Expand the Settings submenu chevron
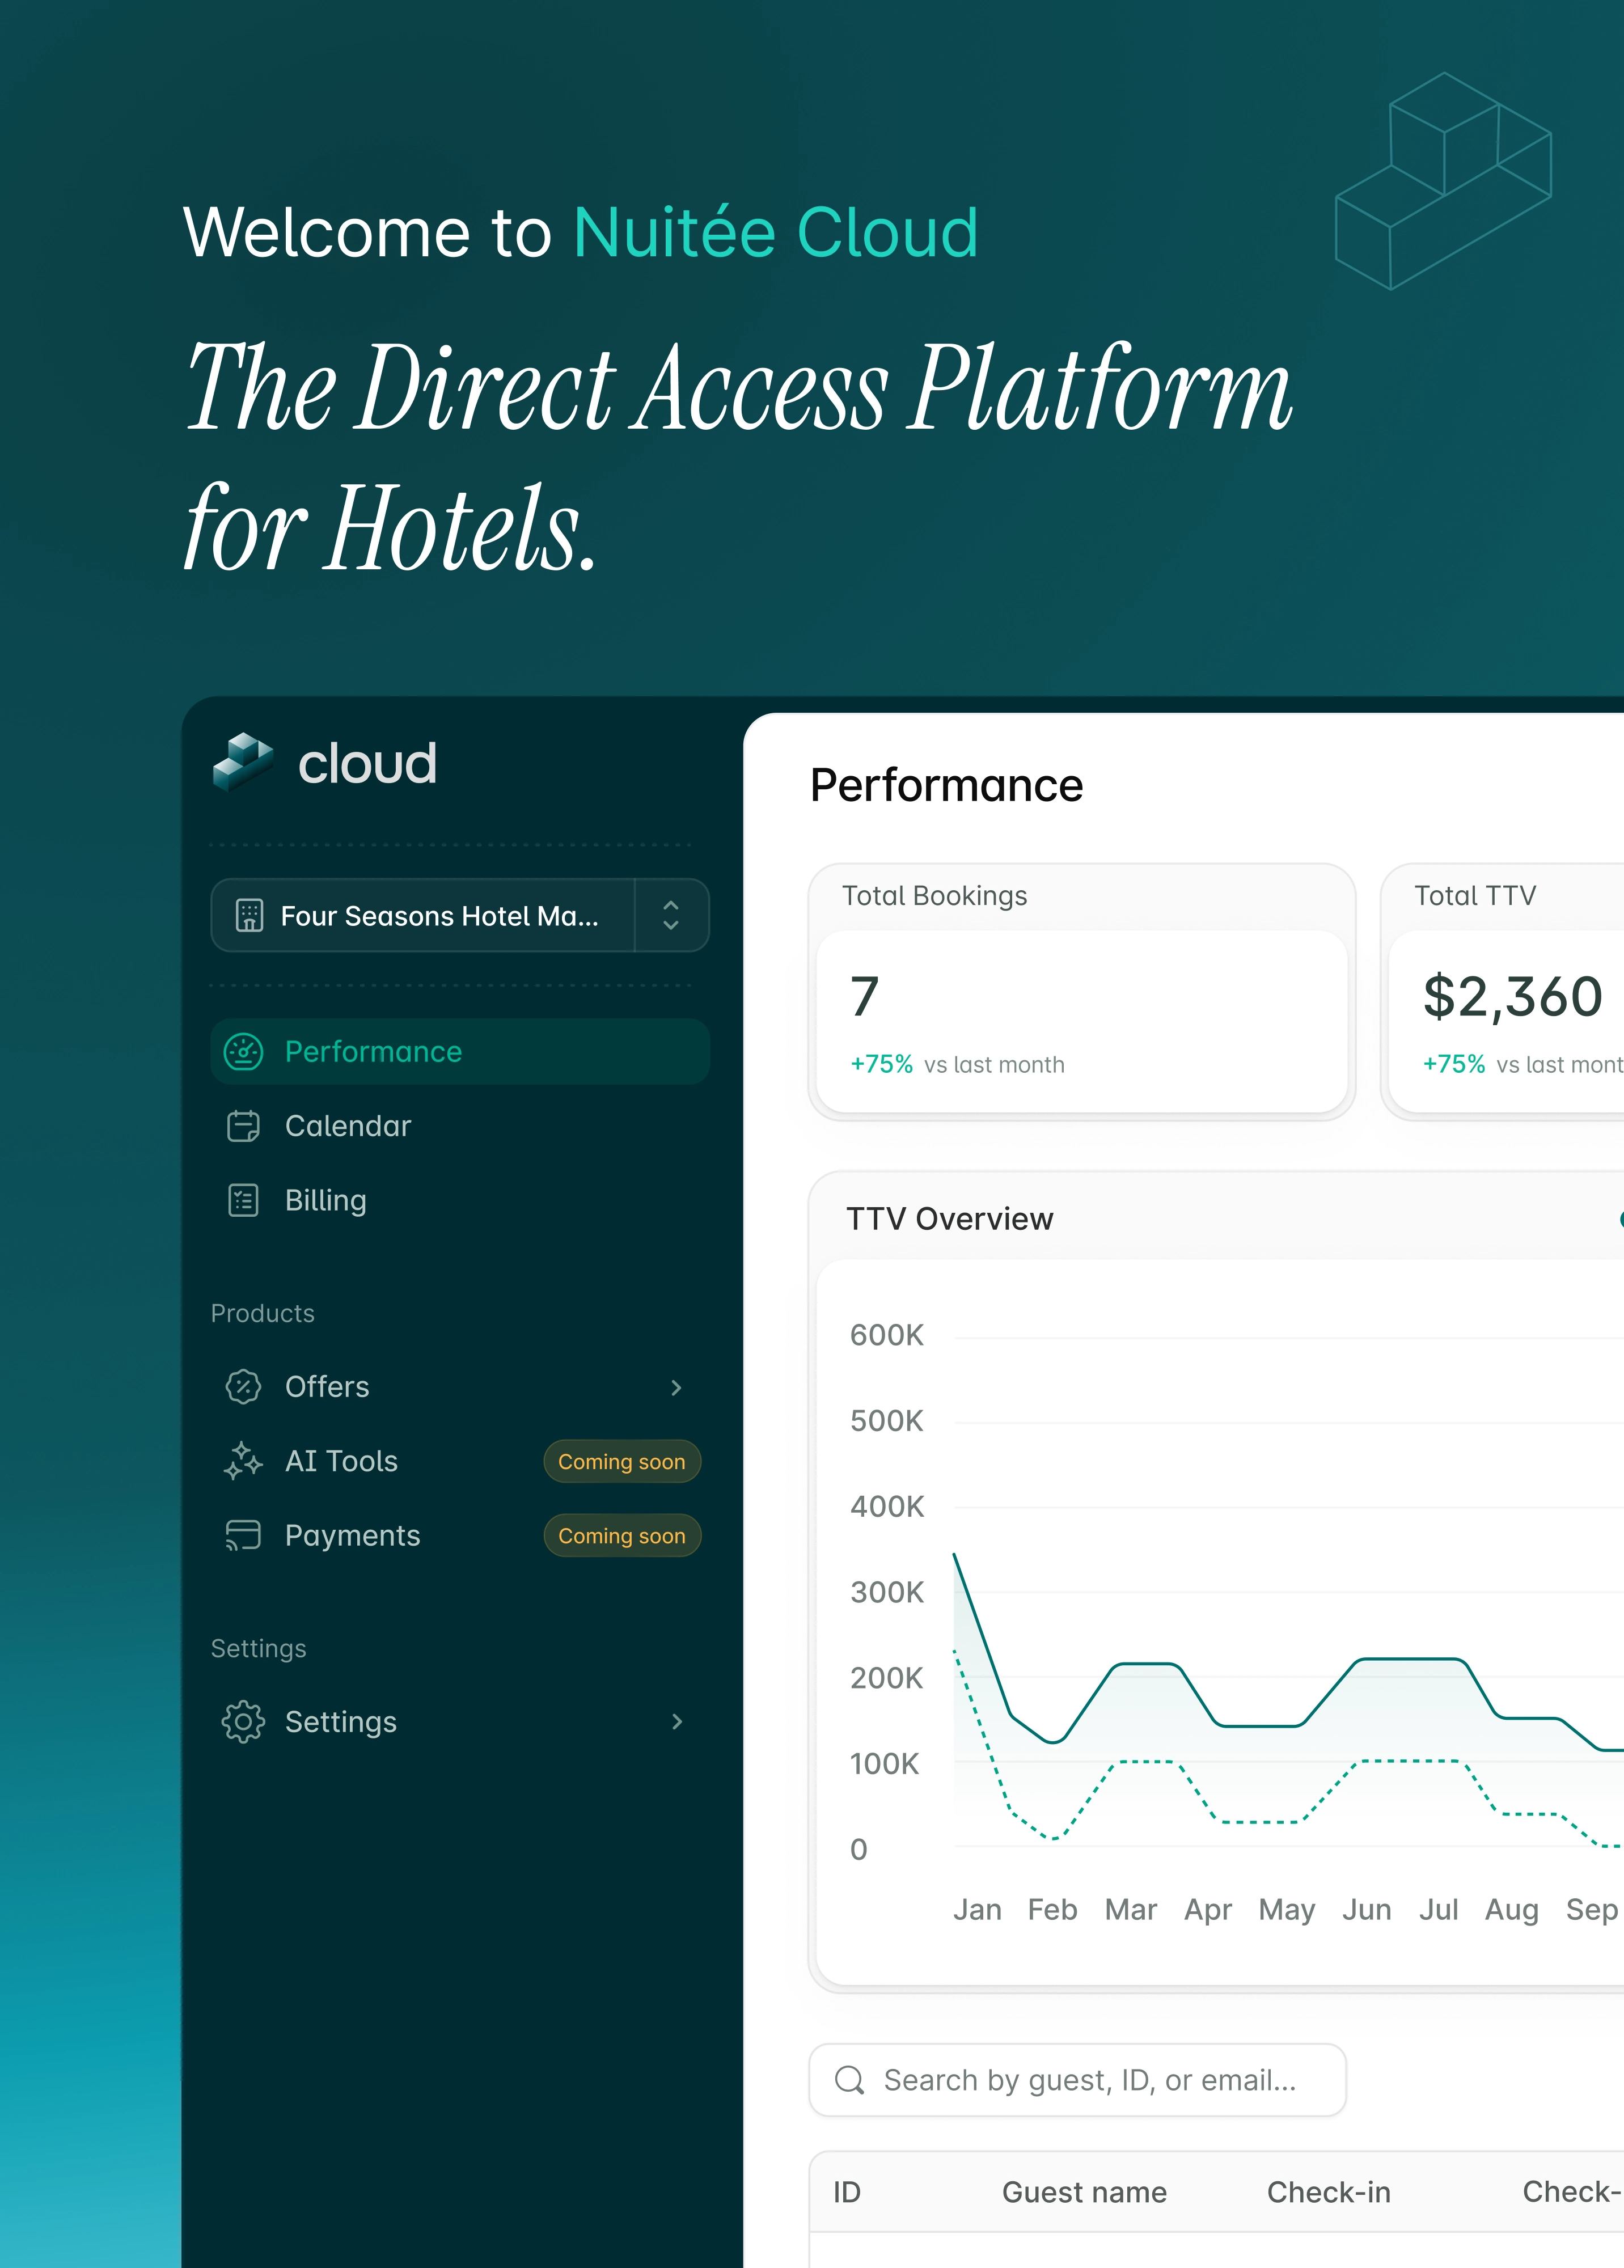The height and width of the screenshot is (2268, 1624). tap(677, 1722)
